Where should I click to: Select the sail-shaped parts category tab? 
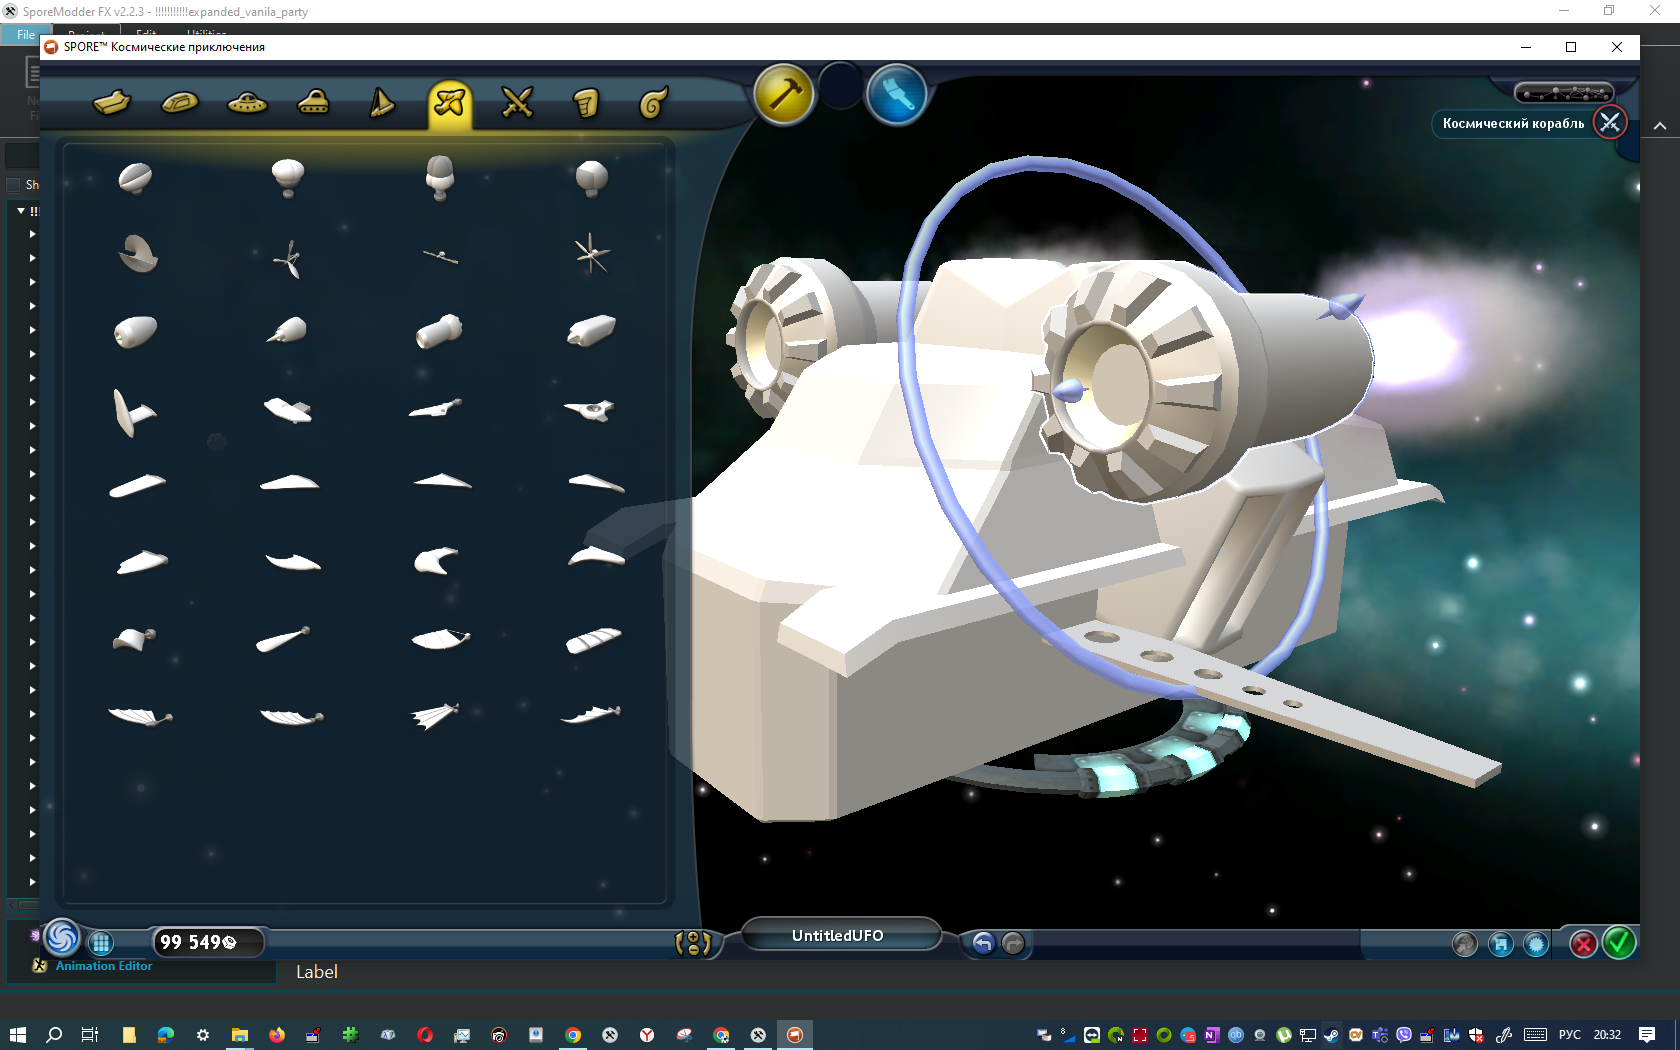pos(382,102)
